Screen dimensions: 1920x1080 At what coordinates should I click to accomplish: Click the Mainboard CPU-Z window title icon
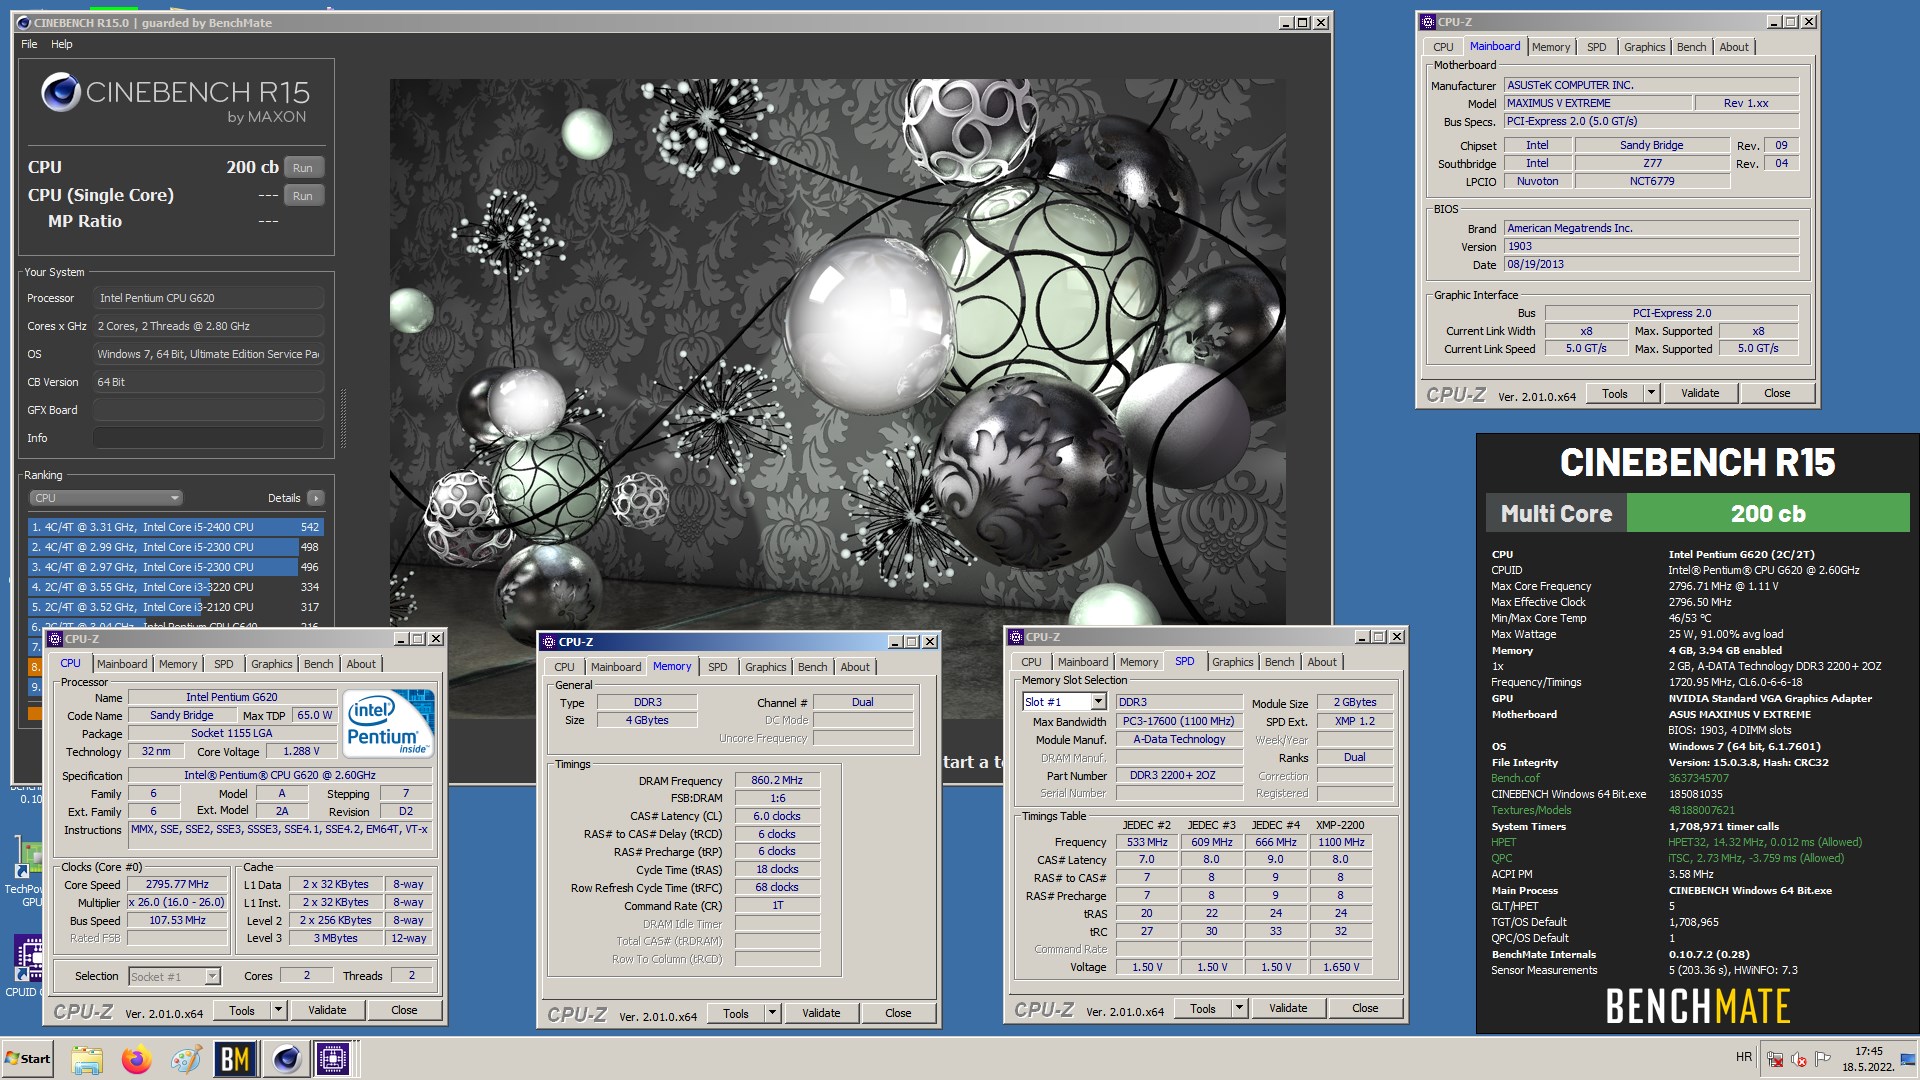1428,21
